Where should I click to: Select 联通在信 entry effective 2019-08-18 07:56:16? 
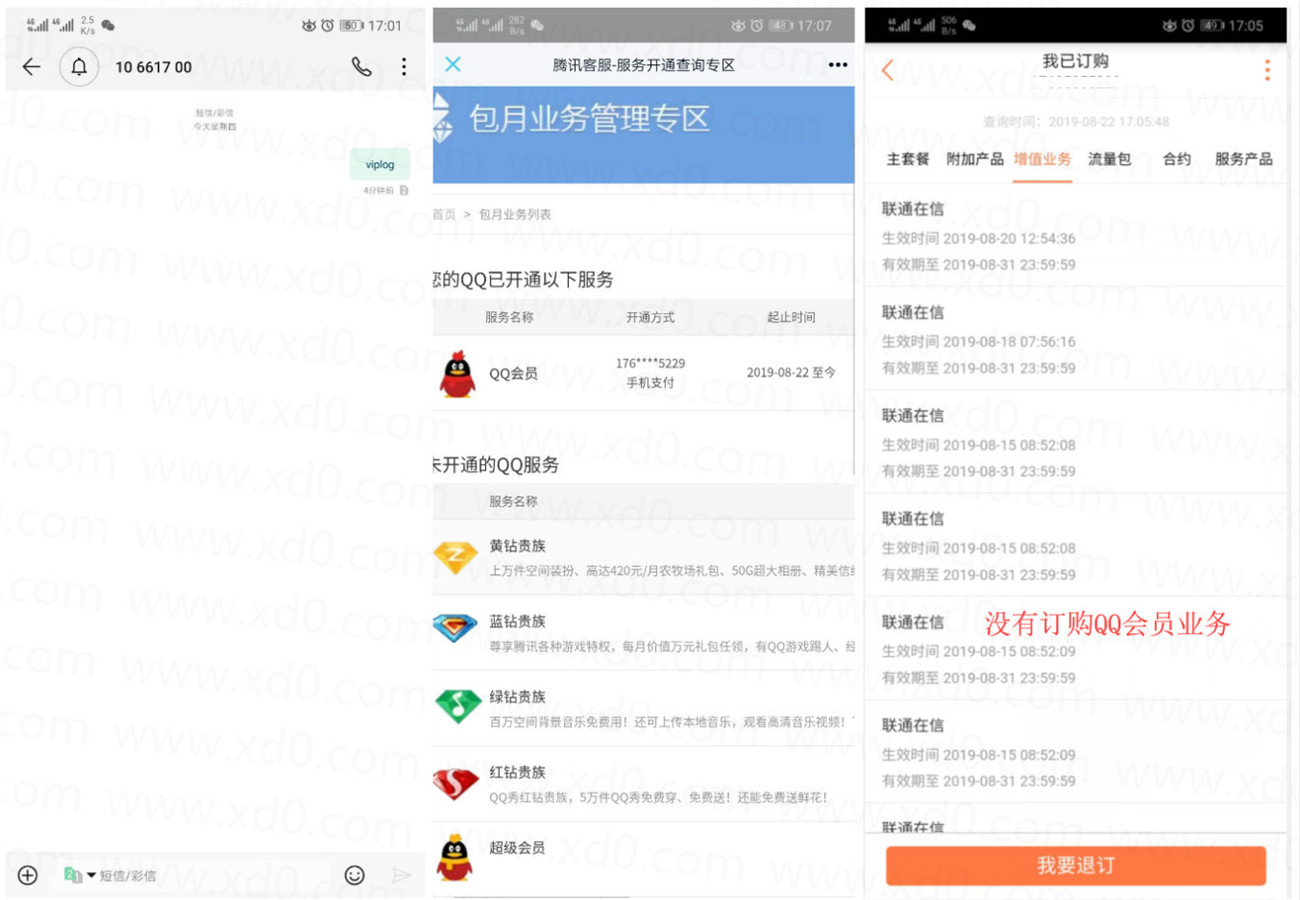1076,339
